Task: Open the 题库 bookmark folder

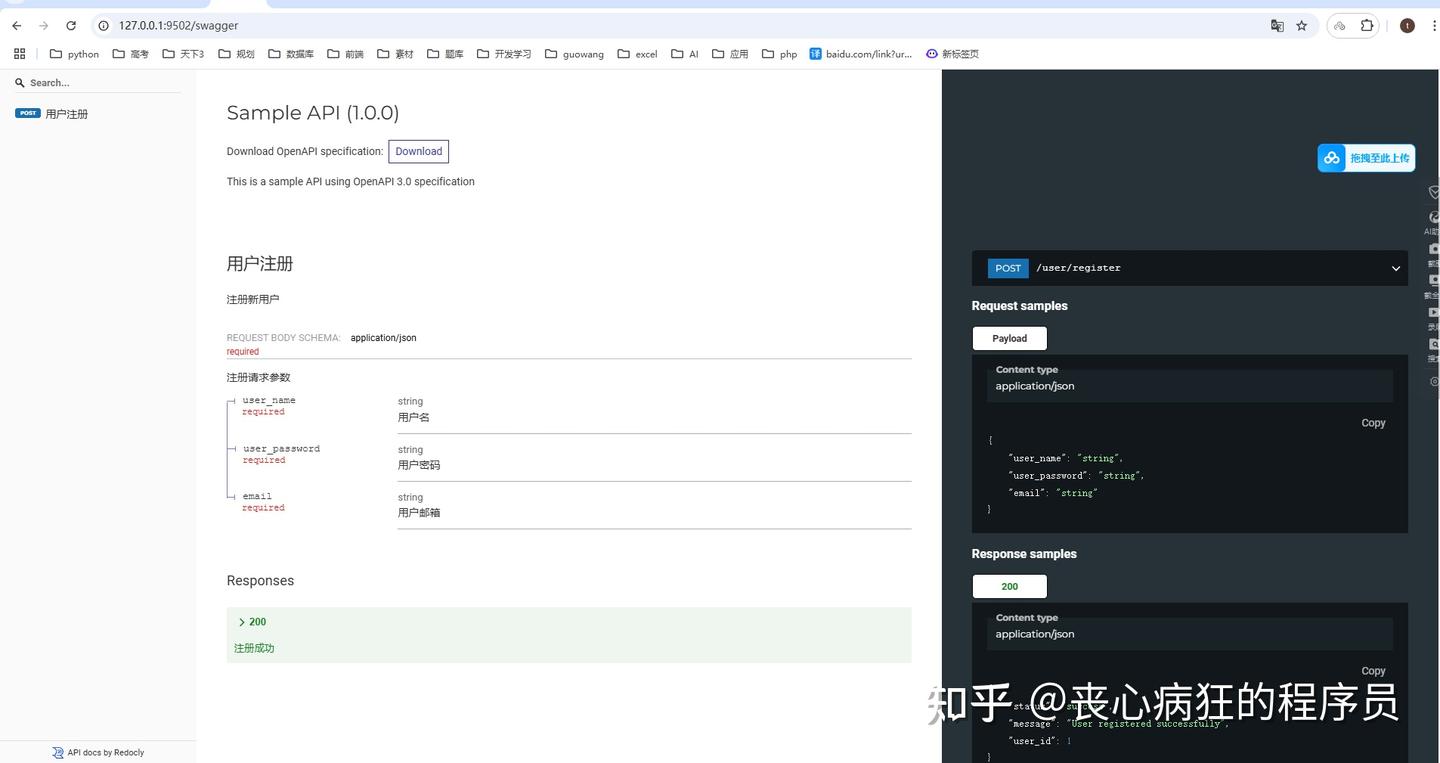Action: pos(445,54)
